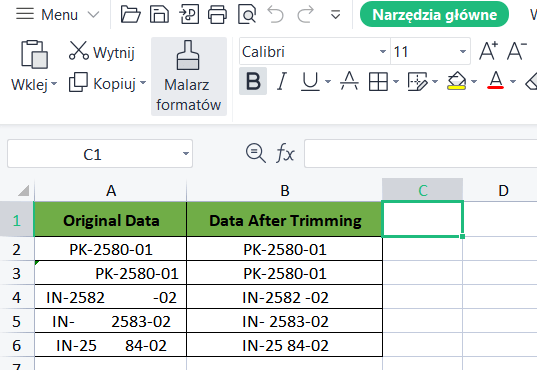The width and height of the screenshot is (537, 370).
Task: Select column D header
Action: pos(503,190)
